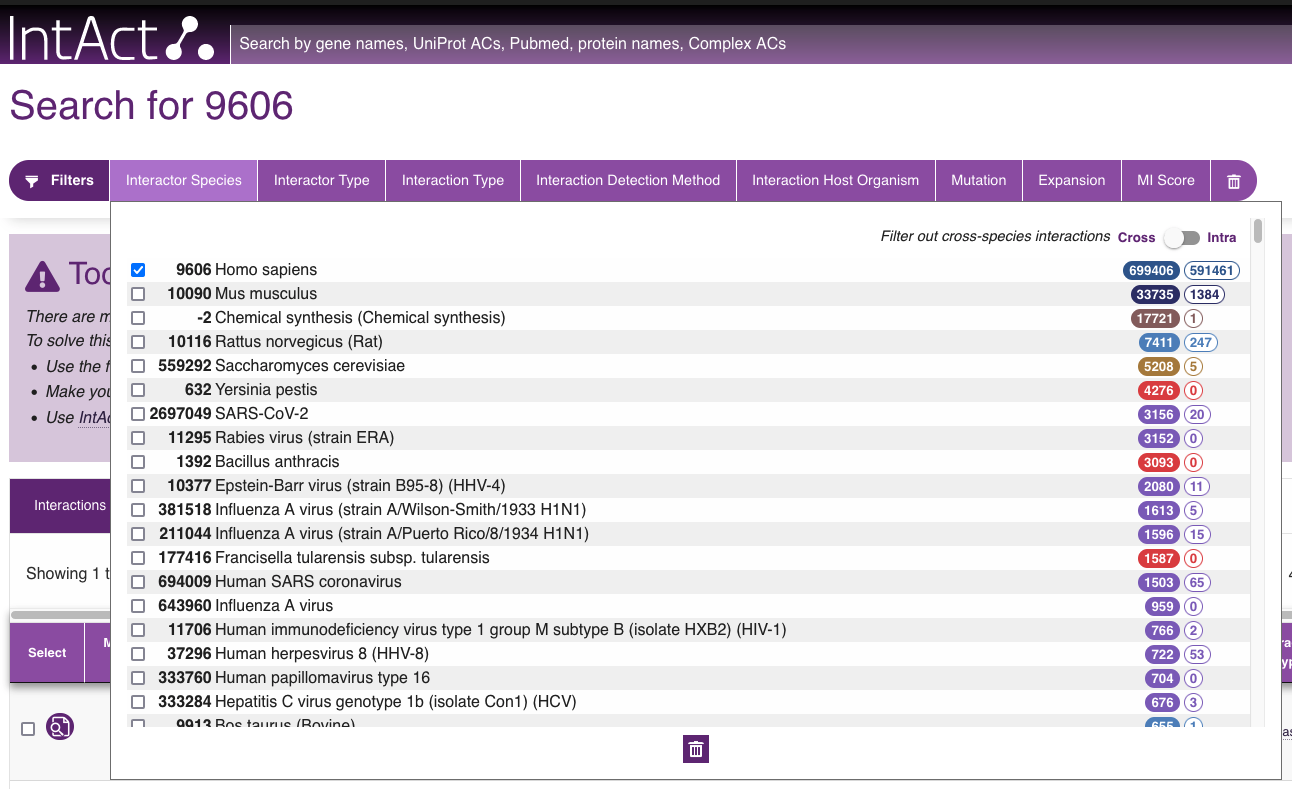
Task: Check the SARS-CoV-2 checkbox
Action: click(x=138, y=414)
